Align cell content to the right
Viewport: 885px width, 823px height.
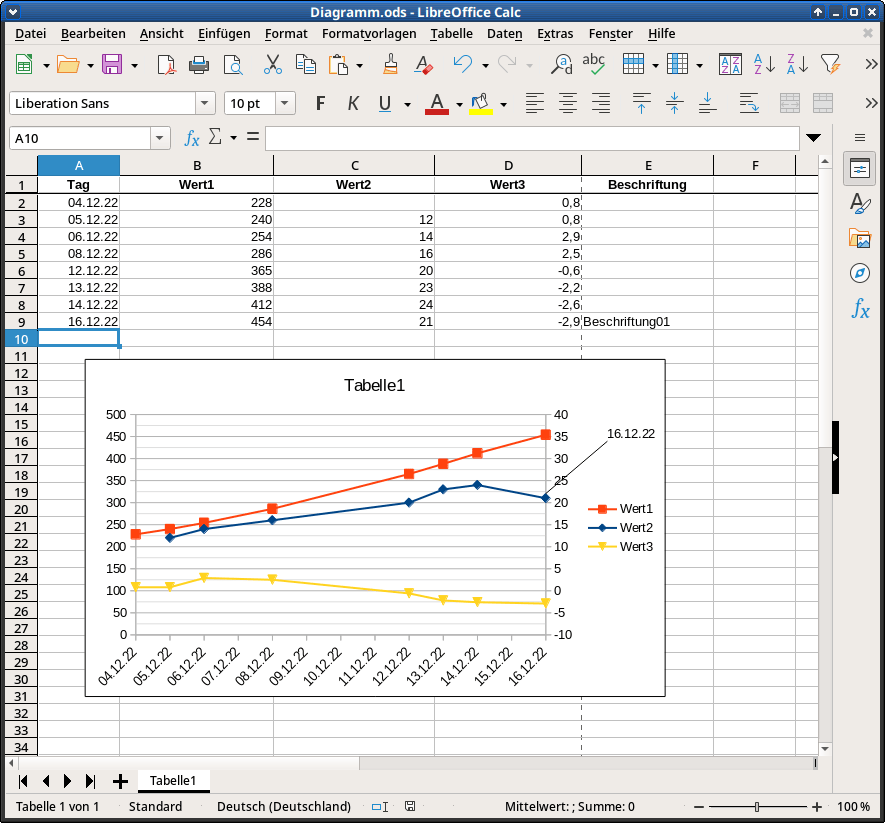[x=601, y=103]
